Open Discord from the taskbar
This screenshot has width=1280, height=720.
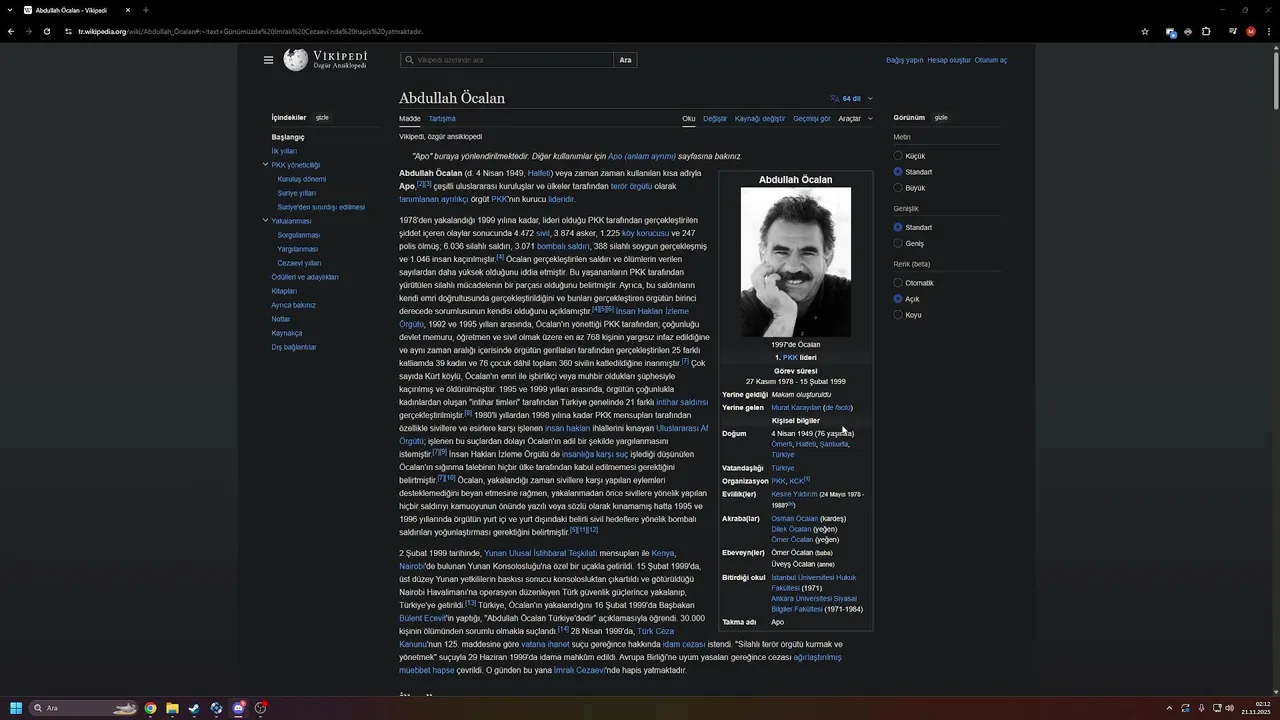click(x=238, y=708)
